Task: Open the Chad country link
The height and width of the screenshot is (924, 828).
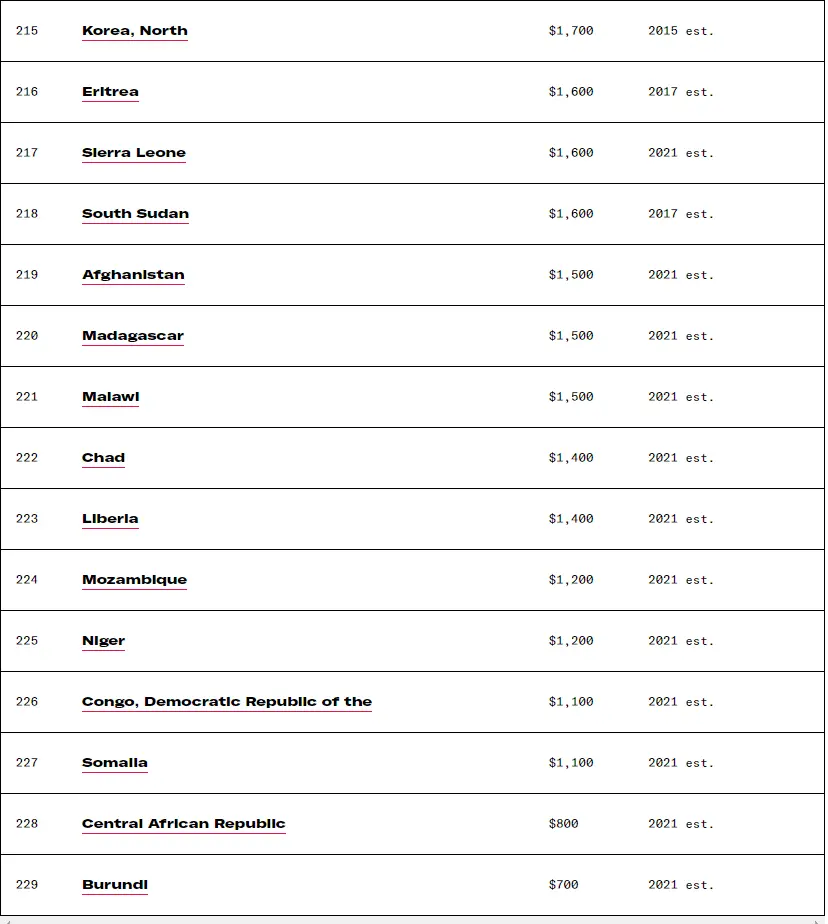Action: [x=103, y=458]
